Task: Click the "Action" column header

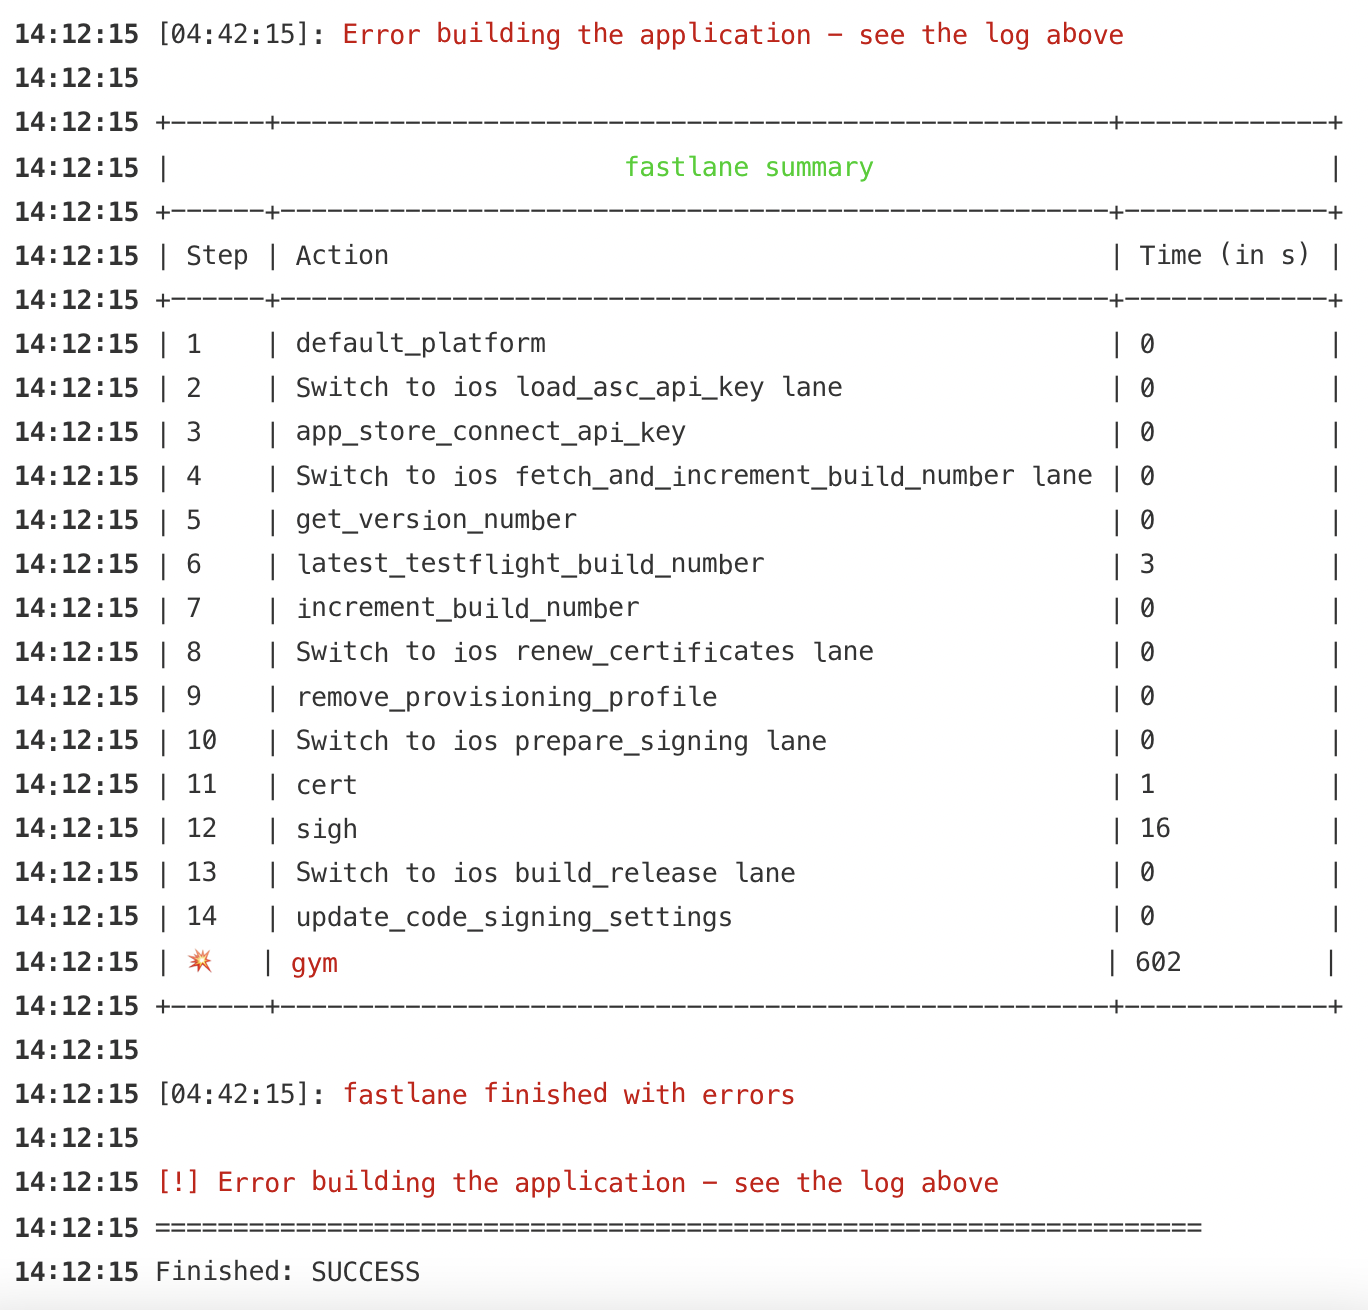Action: click(342, 256)
